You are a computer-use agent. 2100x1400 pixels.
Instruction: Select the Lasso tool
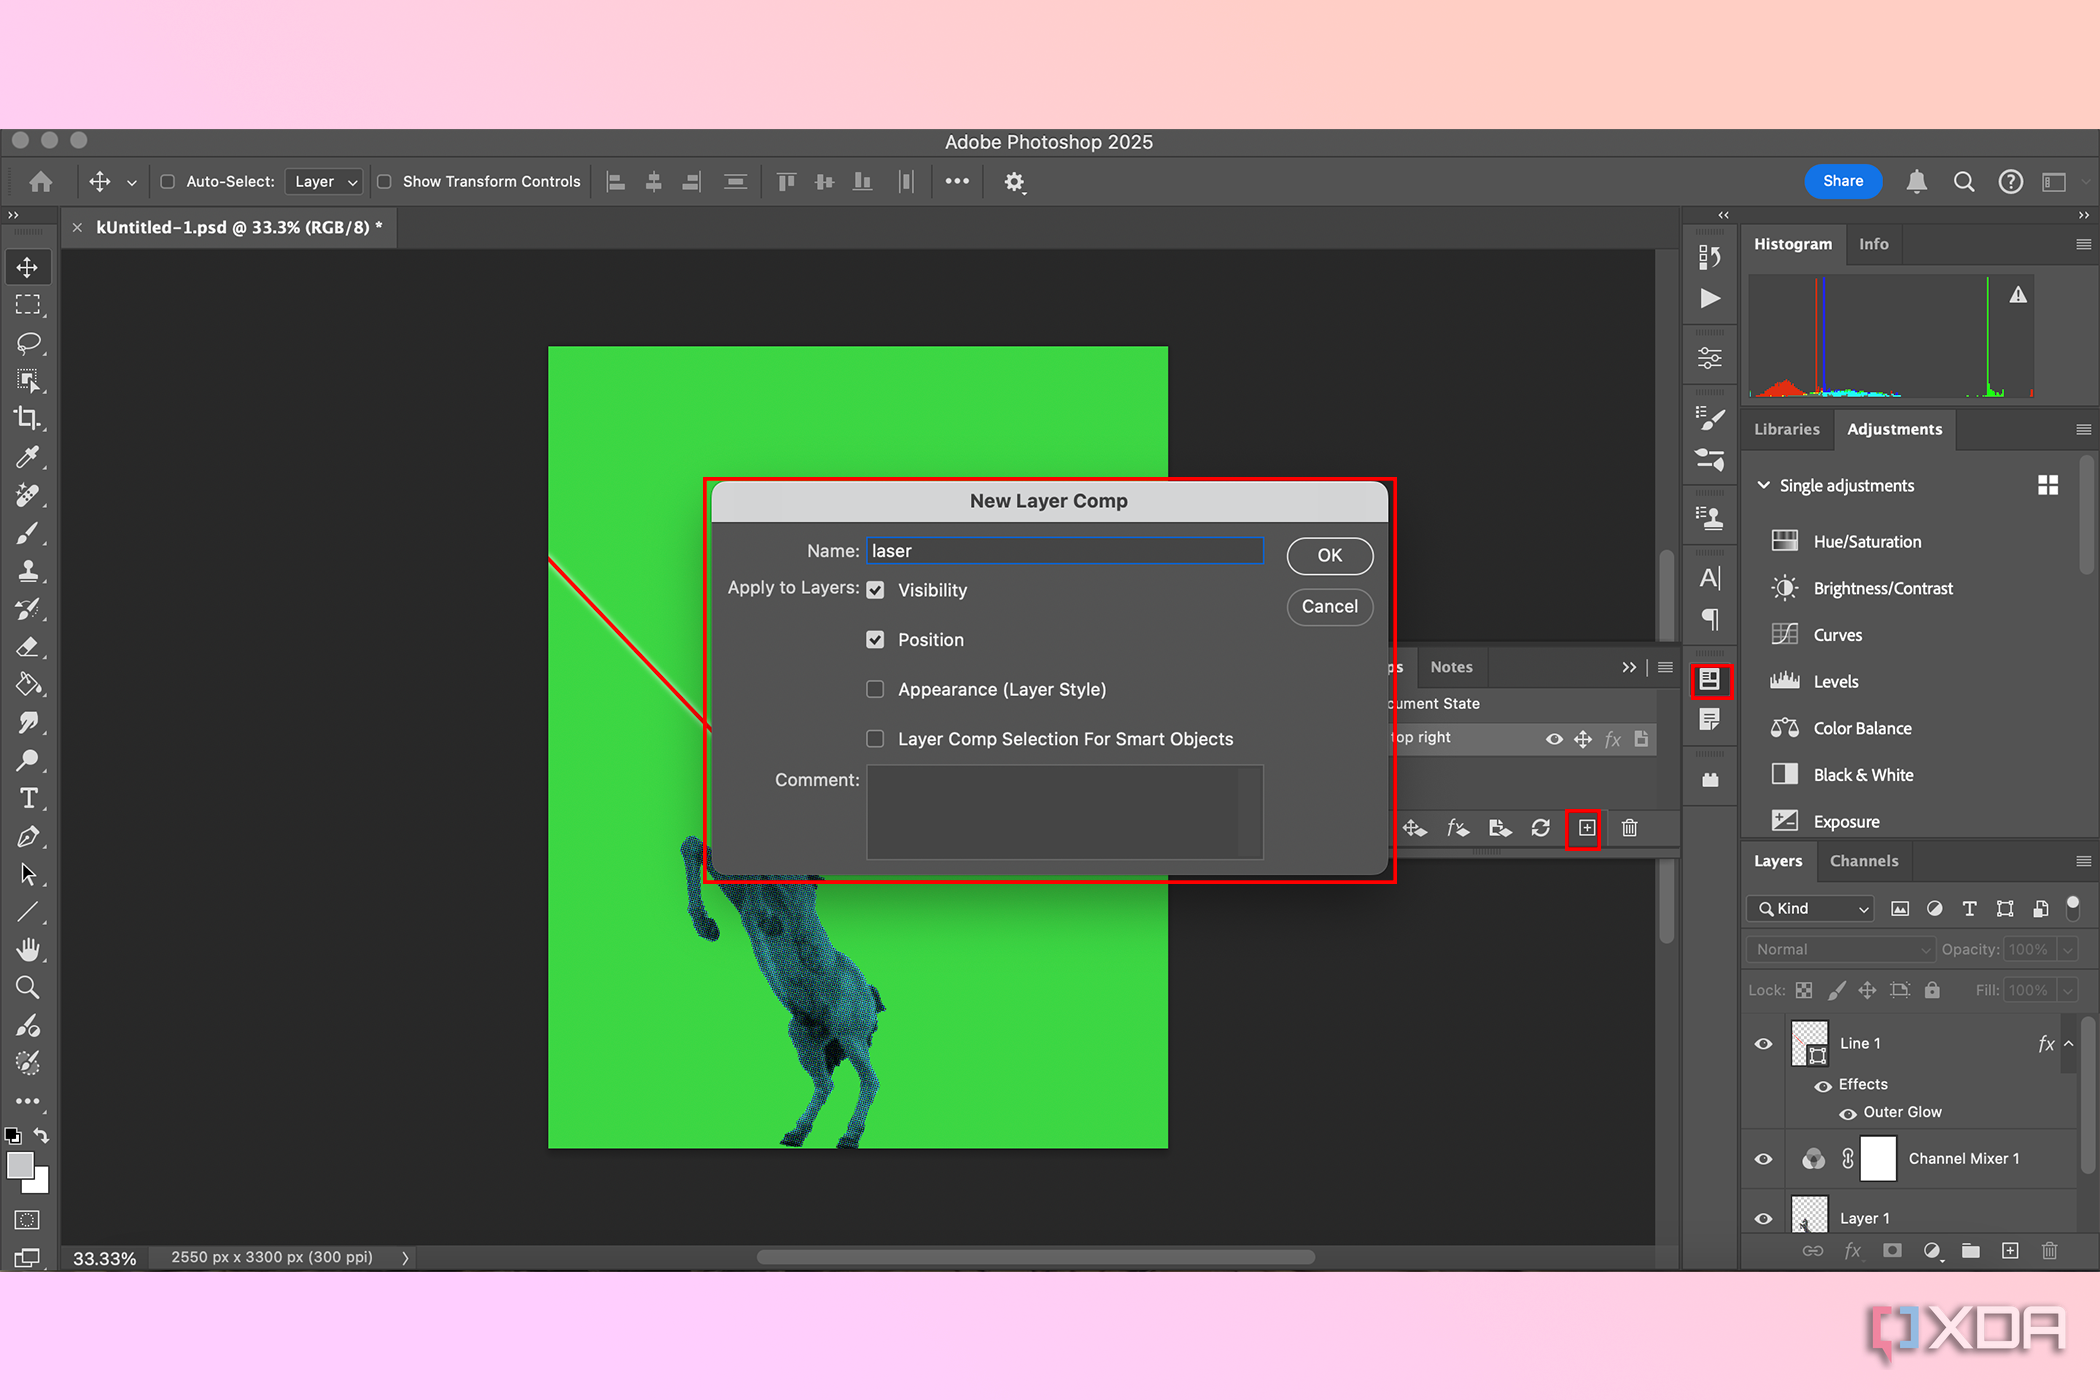click(x=27, y=343)
